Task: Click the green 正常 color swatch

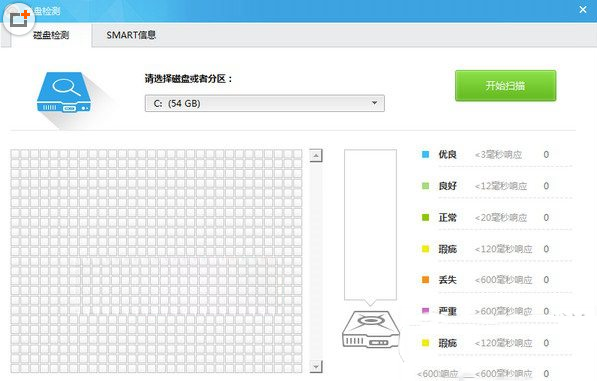Action: 426,217
